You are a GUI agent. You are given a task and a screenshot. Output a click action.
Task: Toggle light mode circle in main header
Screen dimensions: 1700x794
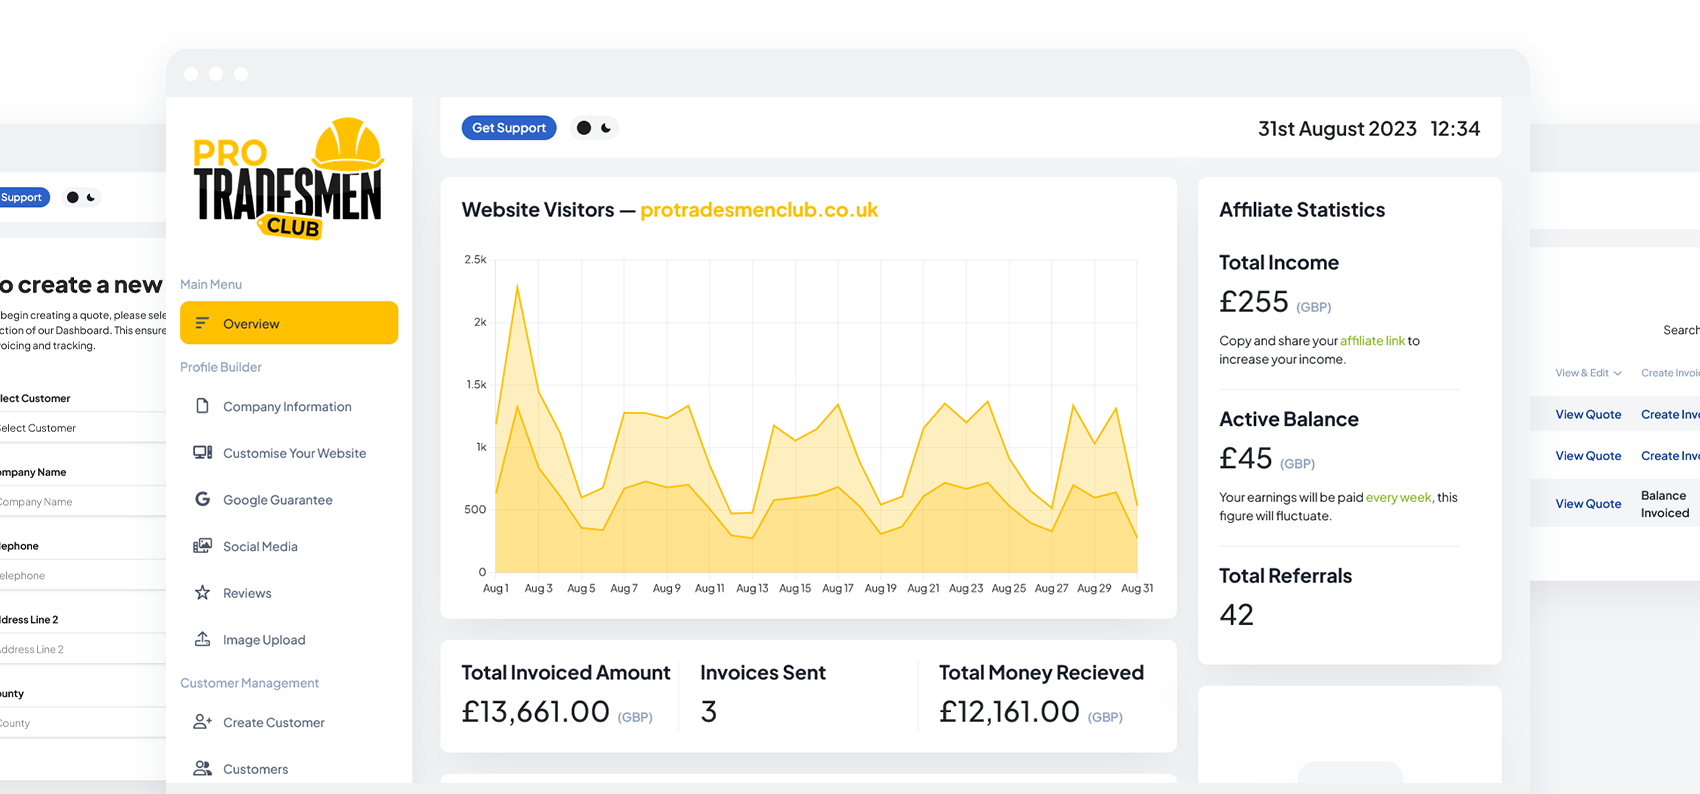(x=584, y=128)
